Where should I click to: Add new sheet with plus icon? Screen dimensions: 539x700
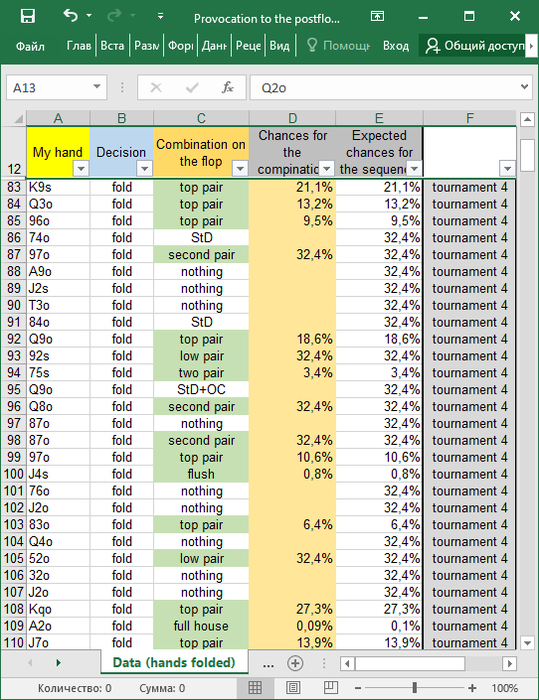(x=295, y=663)
